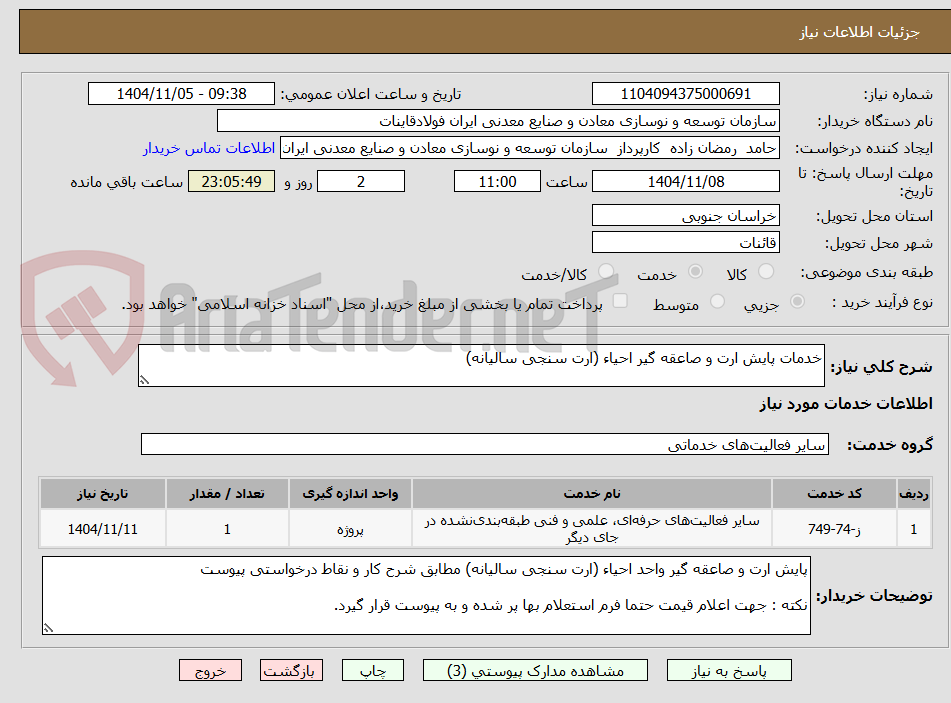Click the buyer organization name field

coord(498,121)
